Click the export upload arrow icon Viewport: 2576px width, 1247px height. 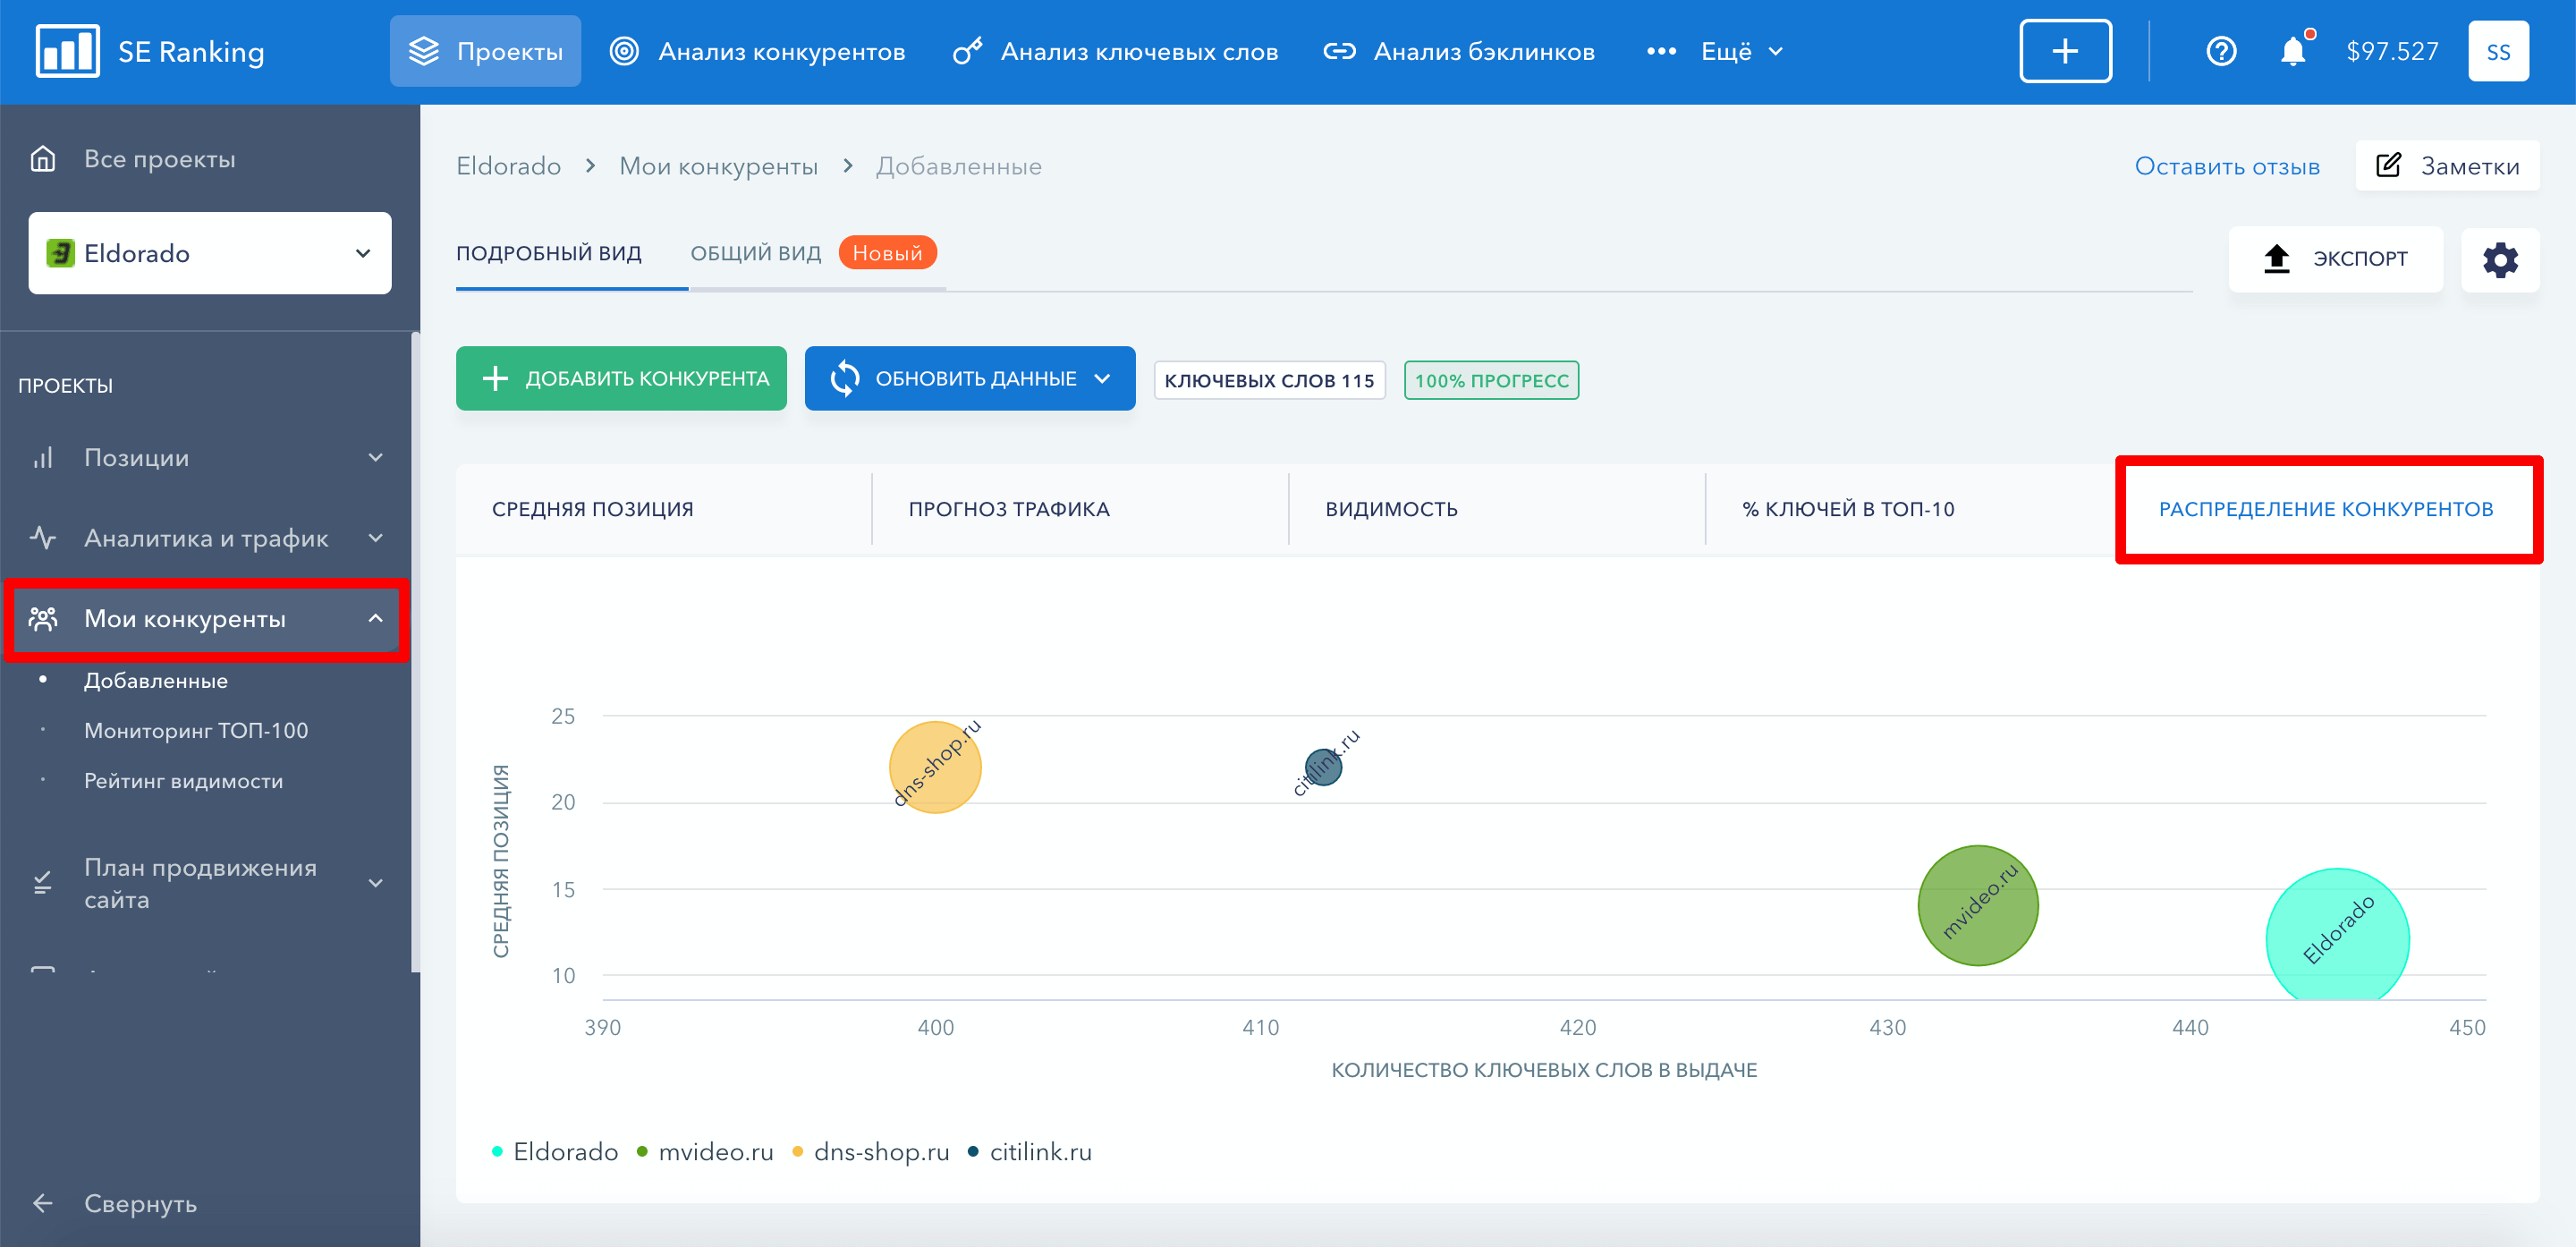click(x=2276, y=258)
